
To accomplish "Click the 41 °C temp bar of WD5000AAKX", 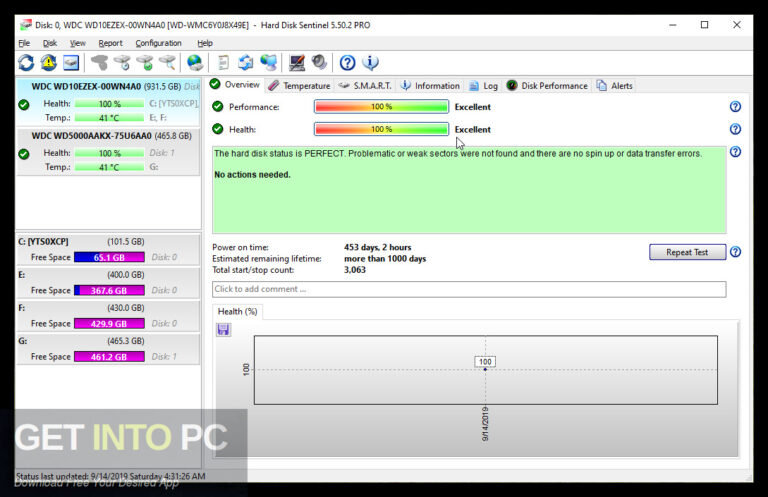I will [x=109, y=167].
